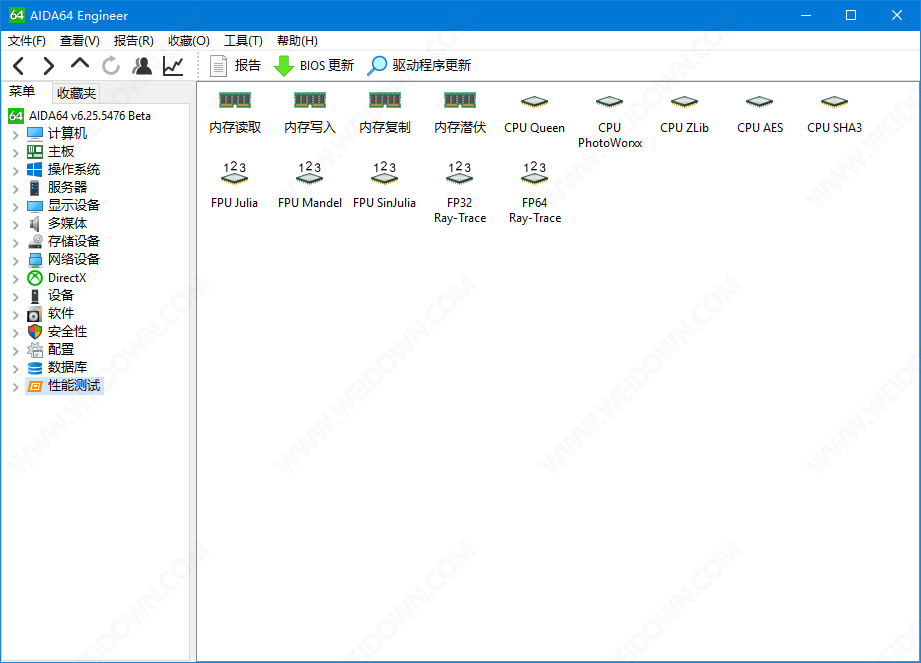Open the 帮助(H) menu

(297, 41)
